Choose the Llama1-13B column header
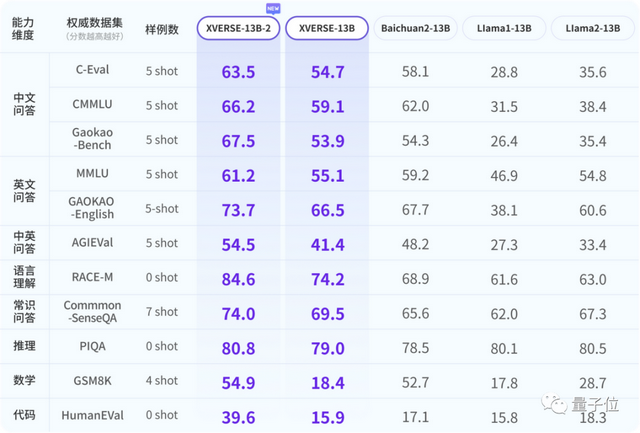Screen dimensions: 640x433 coord(504,28)
